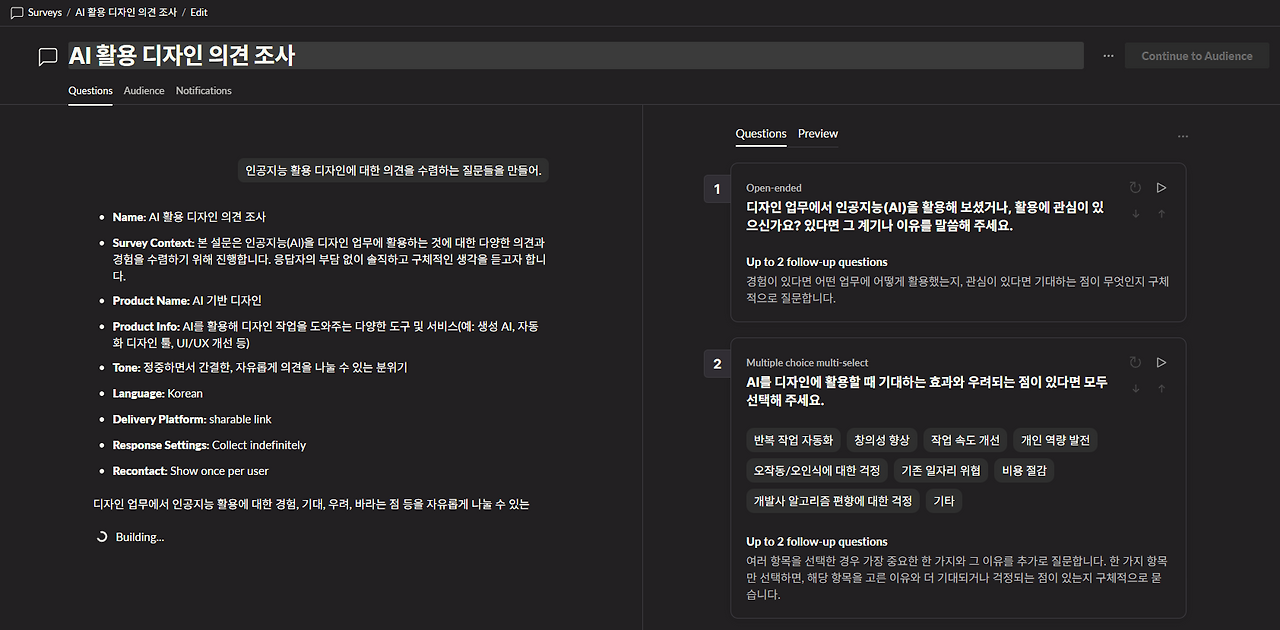Click the 'Language: Korean' line
Screen dimensions: 1280x630
(x=158, y=393)
